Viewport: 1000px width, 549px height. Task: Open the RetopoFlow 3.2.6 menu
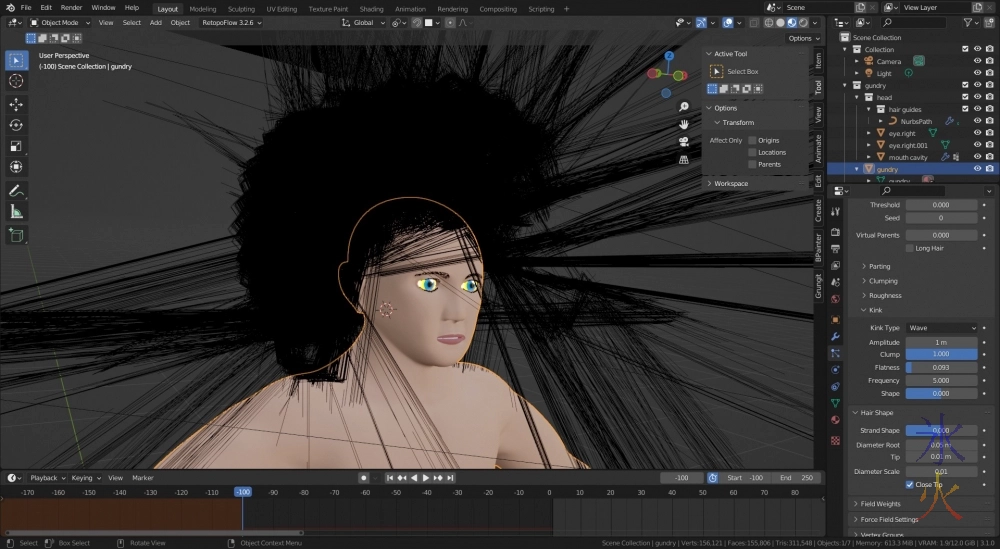point(230,22)
